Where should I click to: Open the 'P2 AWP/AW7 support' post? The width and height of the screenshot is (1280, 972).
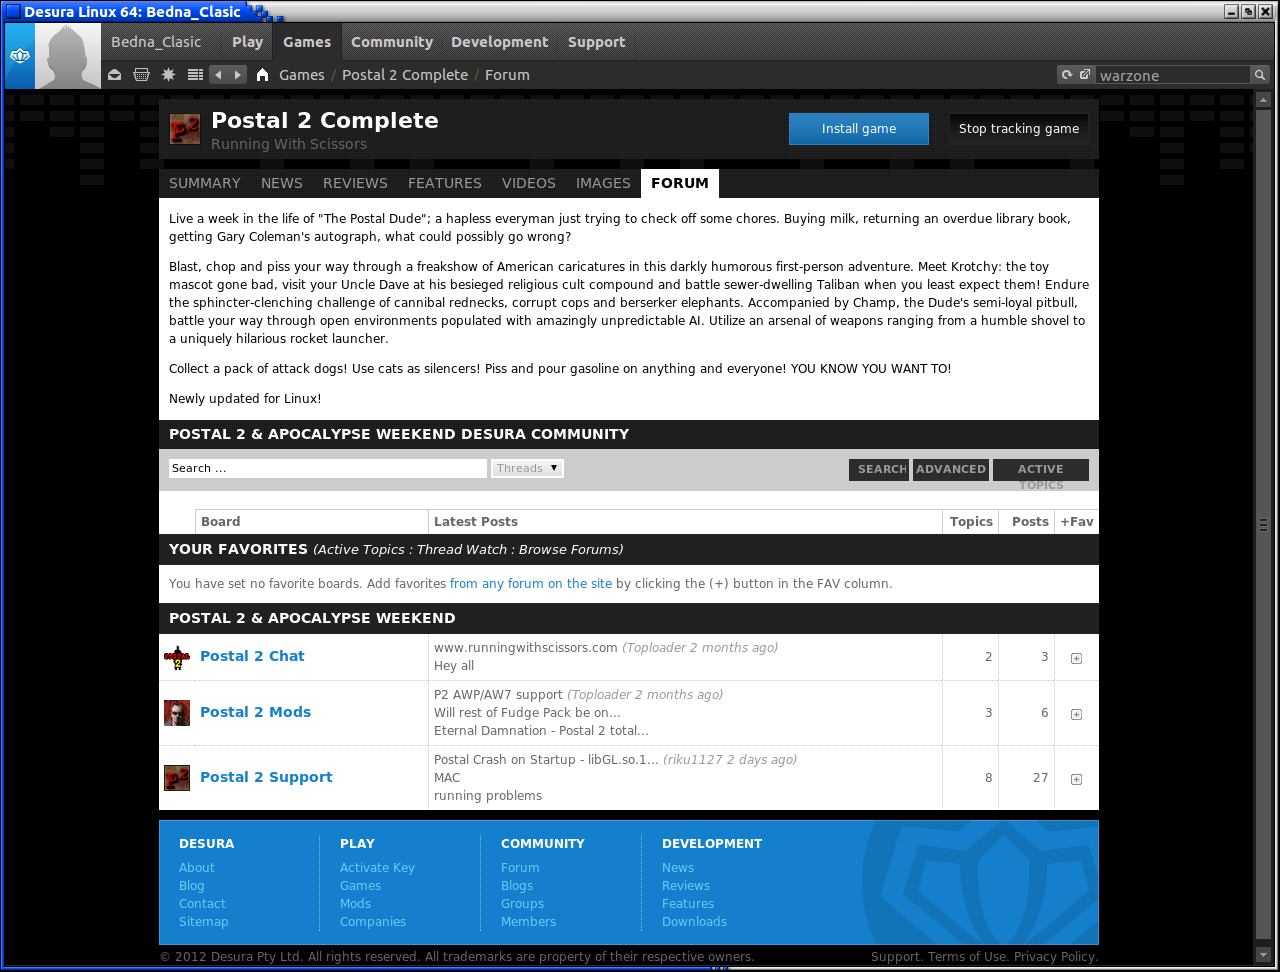(498, 695)
